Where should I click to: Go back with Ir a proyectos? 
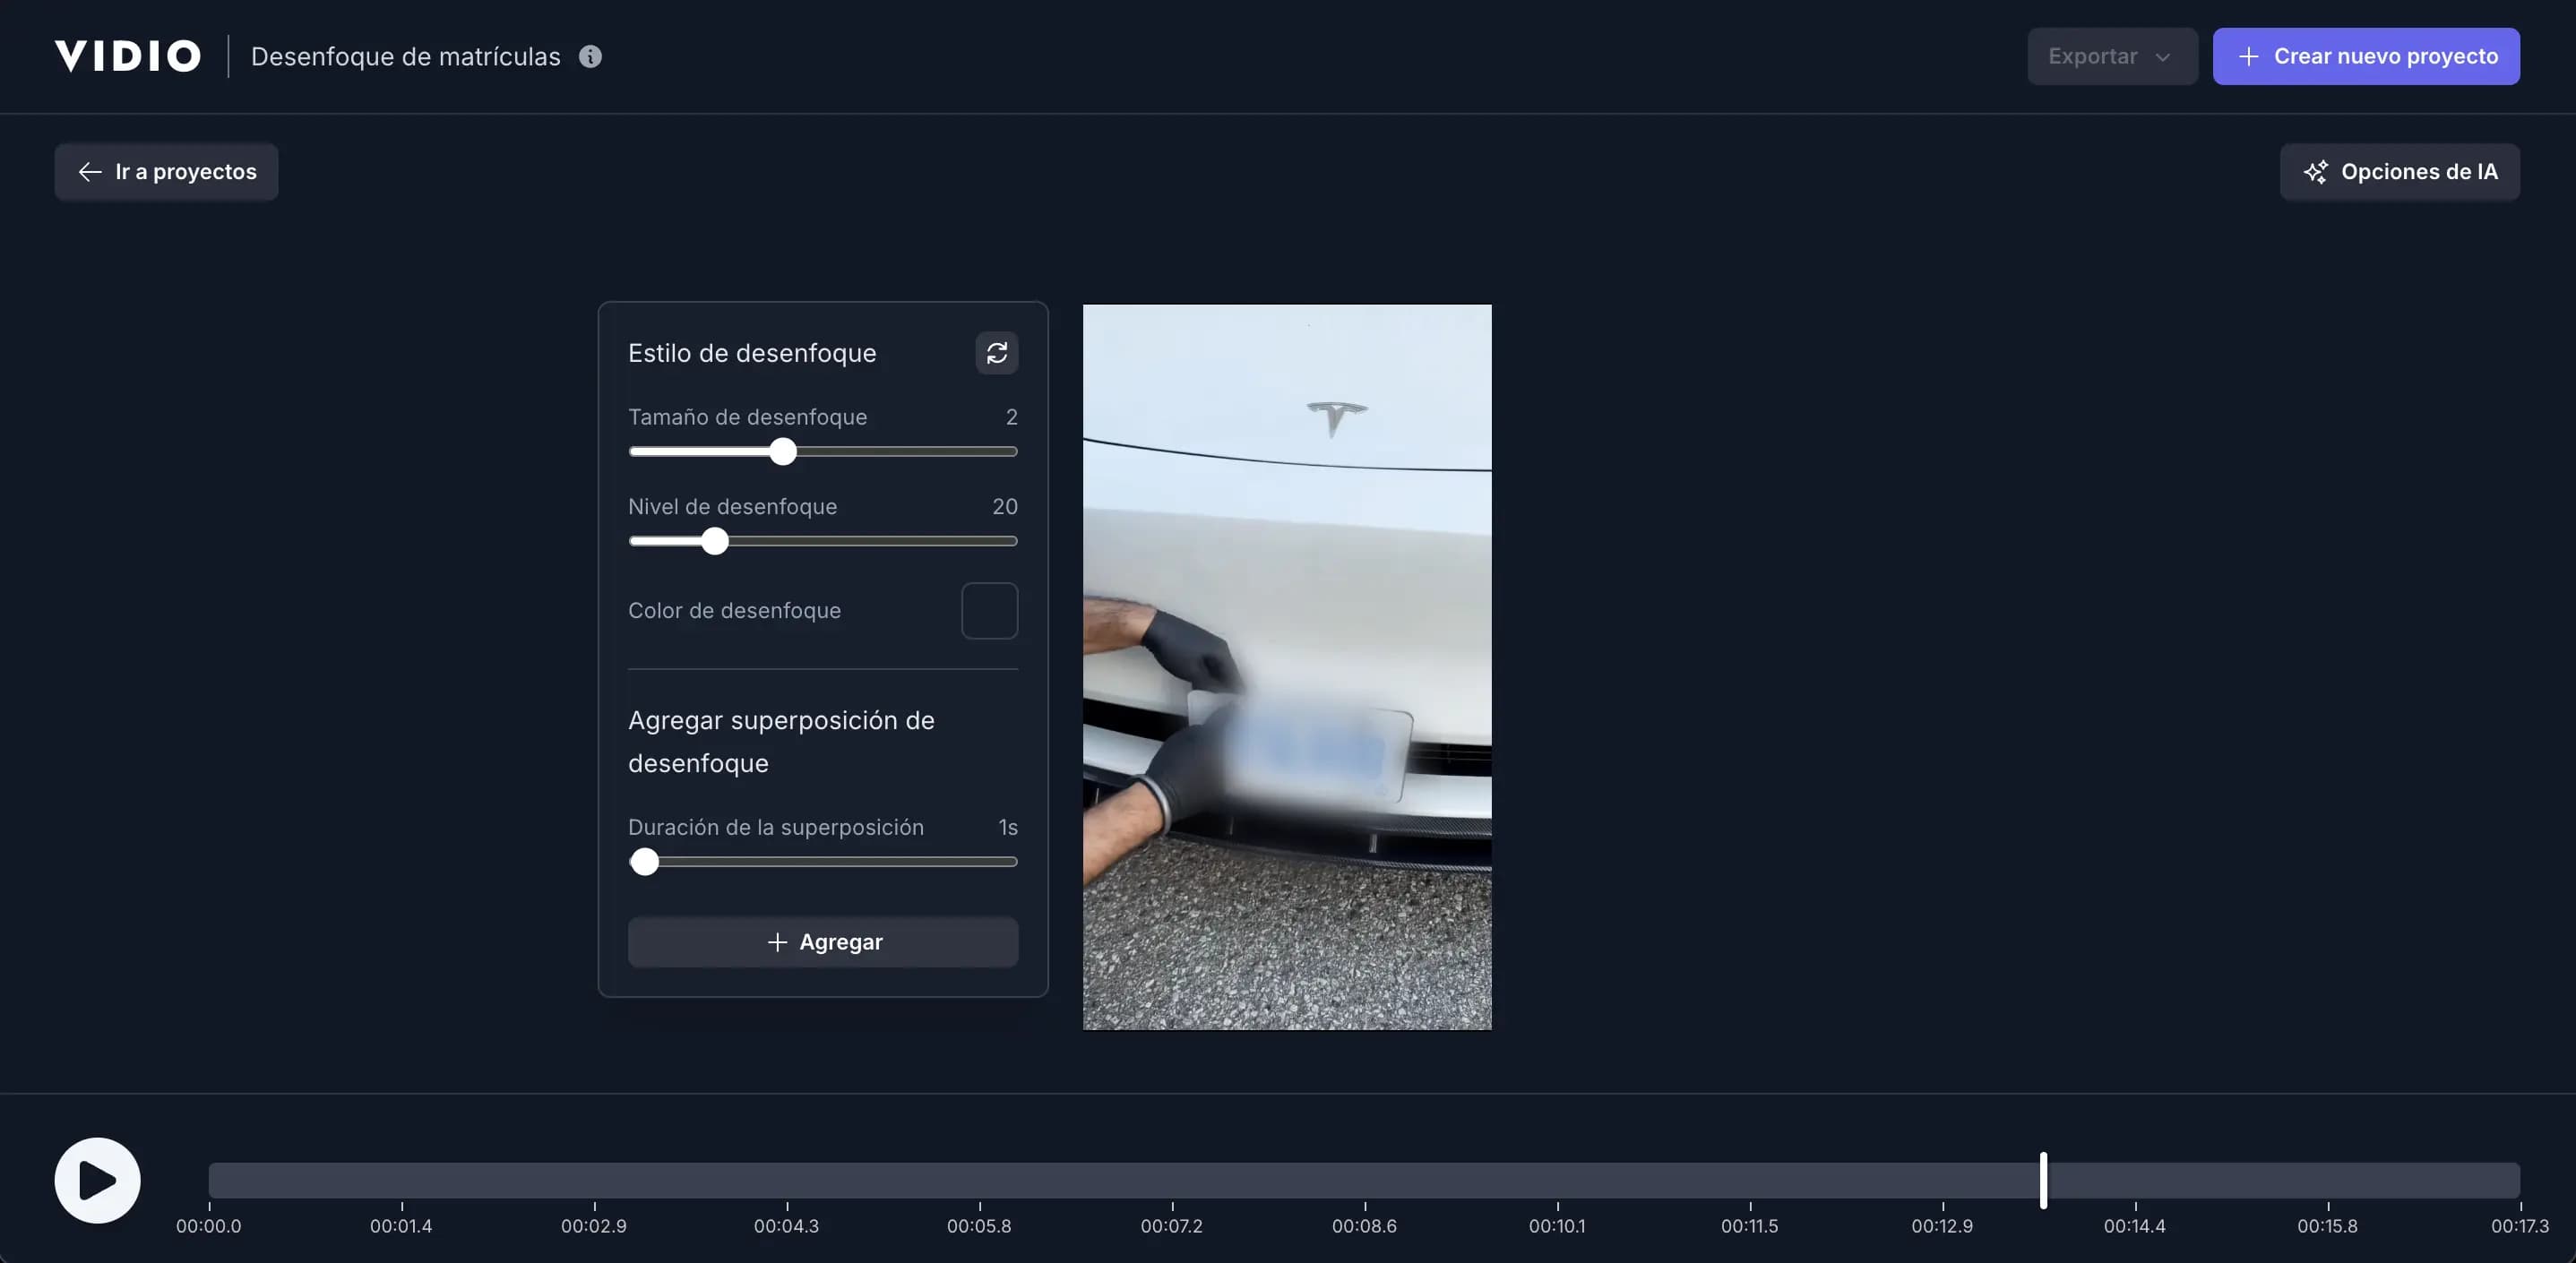(x=166, y=172)
